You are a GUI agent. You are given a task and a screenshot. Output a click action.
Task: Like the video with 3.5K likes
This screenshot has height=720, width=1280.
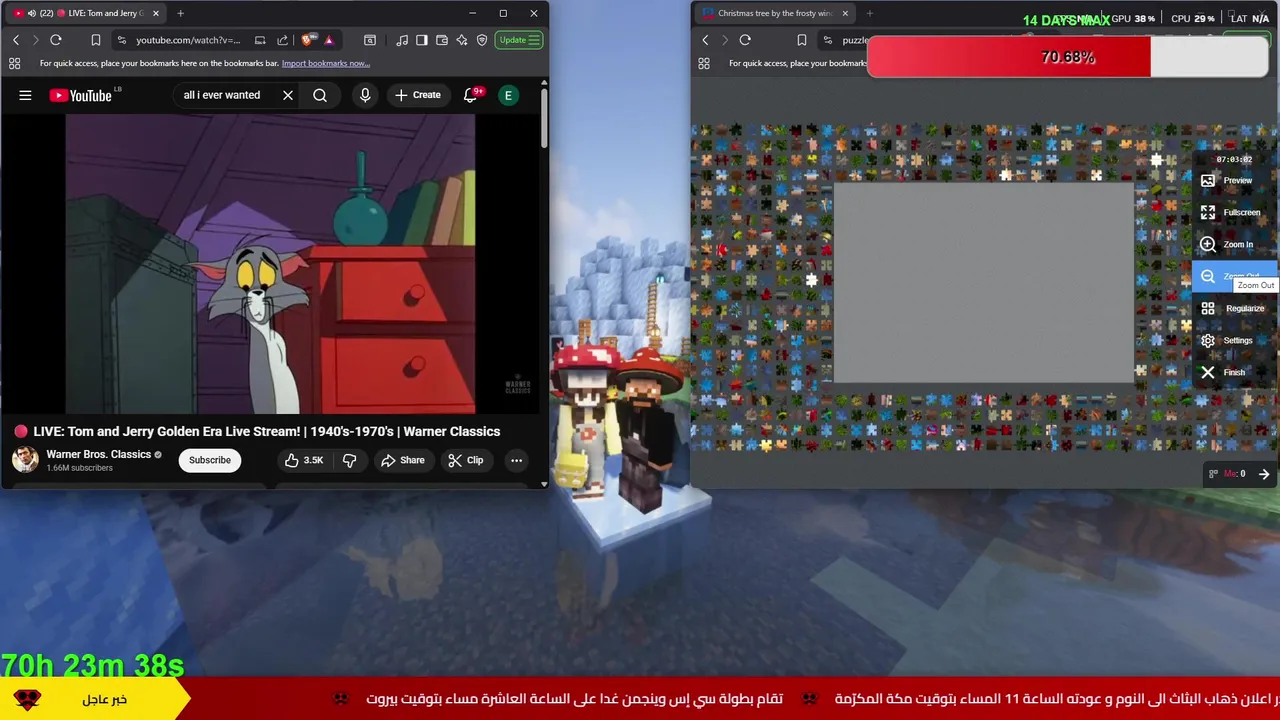304,460
